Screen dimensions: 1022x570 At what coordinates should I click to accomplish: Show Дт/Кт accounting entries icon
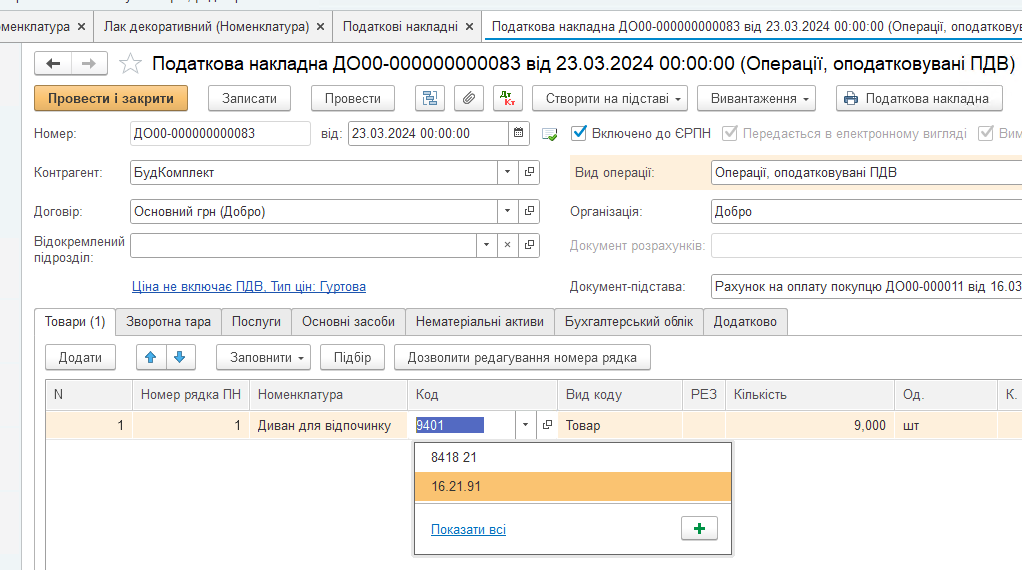(508, 98)
